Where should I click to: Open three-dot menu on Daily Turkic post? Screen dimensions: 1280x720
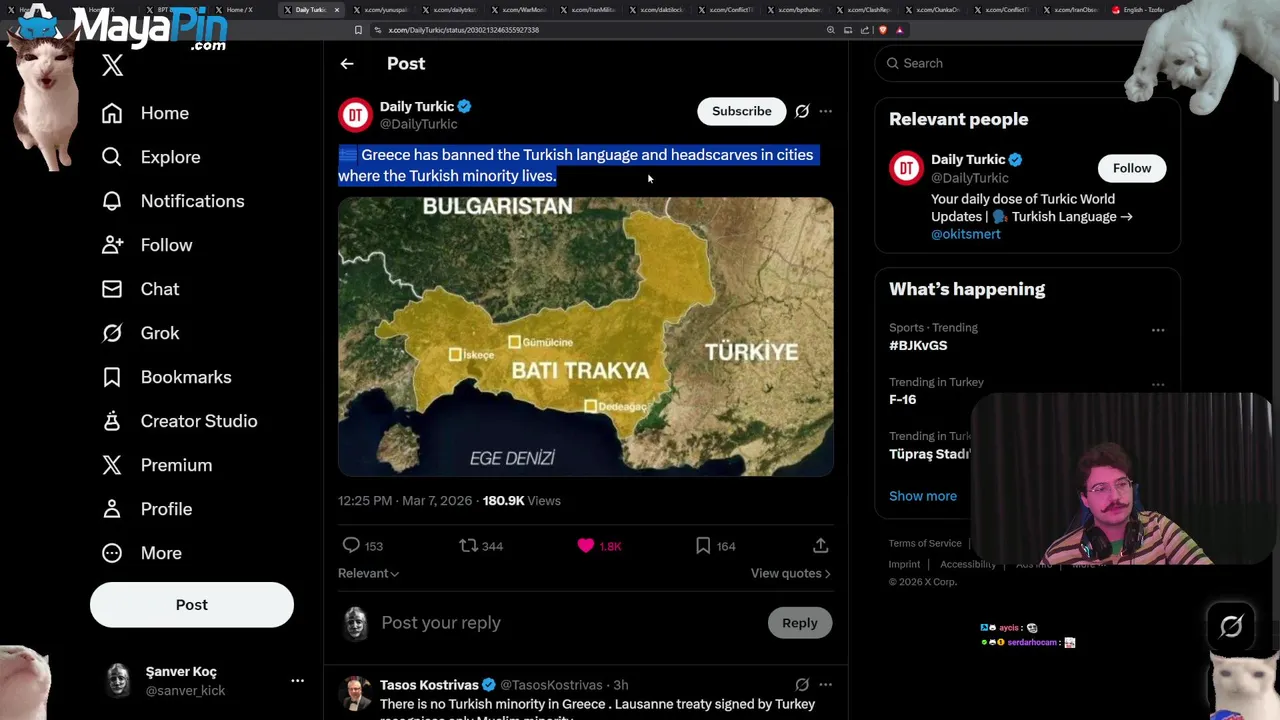coord(825,111)
